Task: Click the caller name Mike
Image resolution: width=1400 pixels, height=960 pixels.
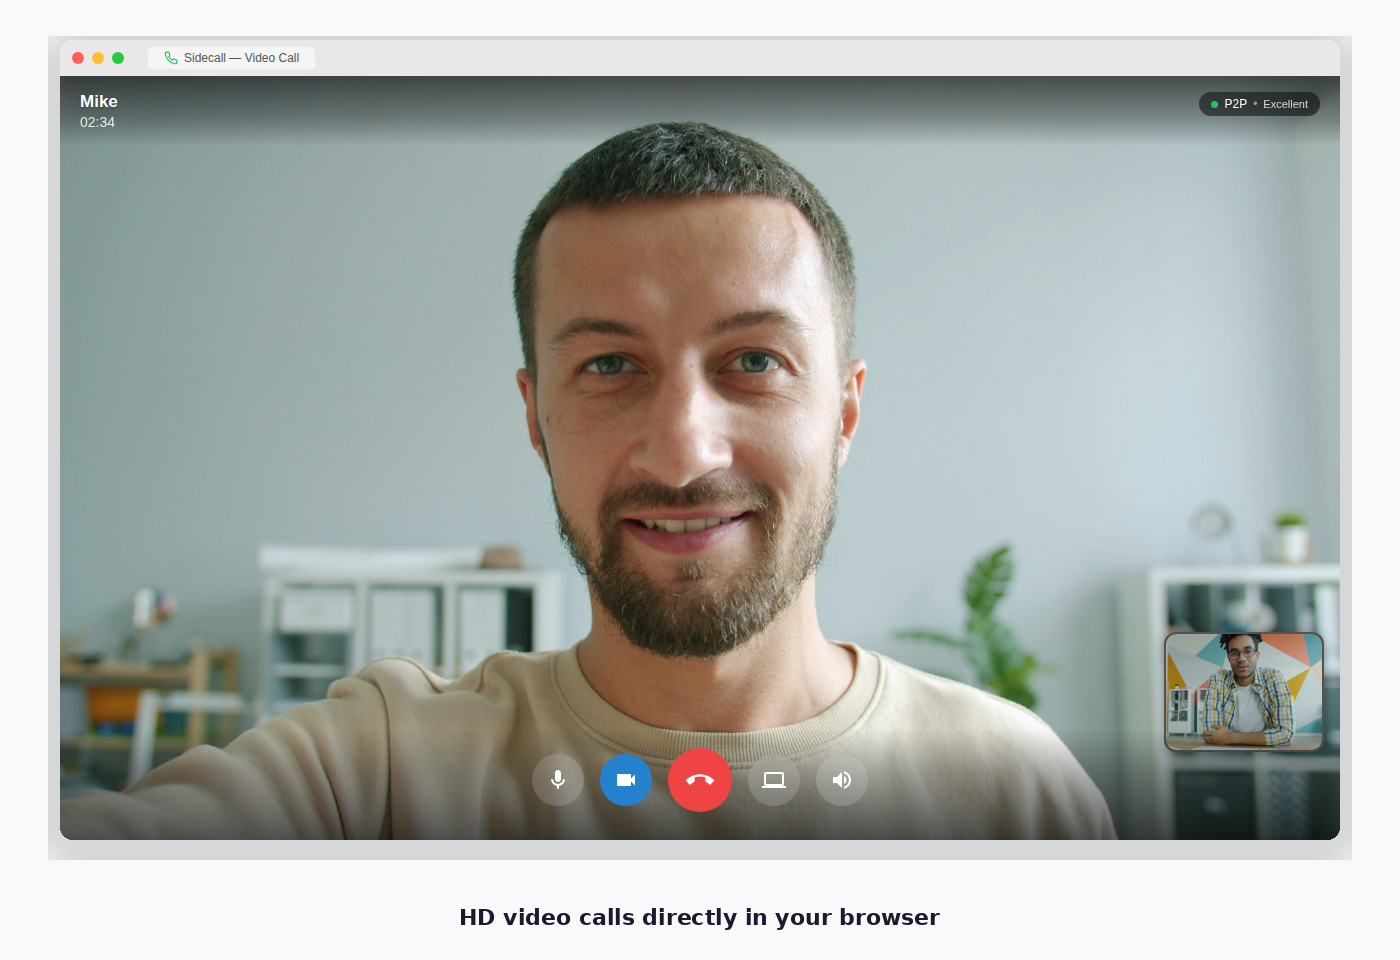Action: [98, 101]
